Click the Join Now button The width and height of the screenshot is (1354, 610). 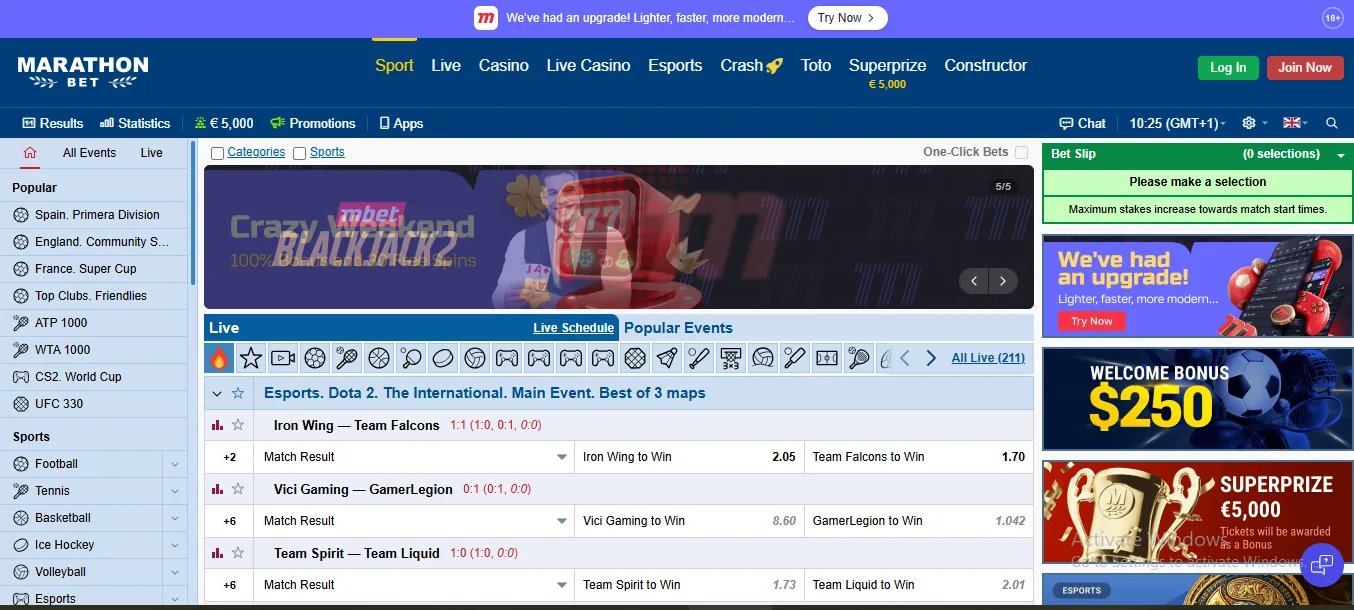(1305, 68)
